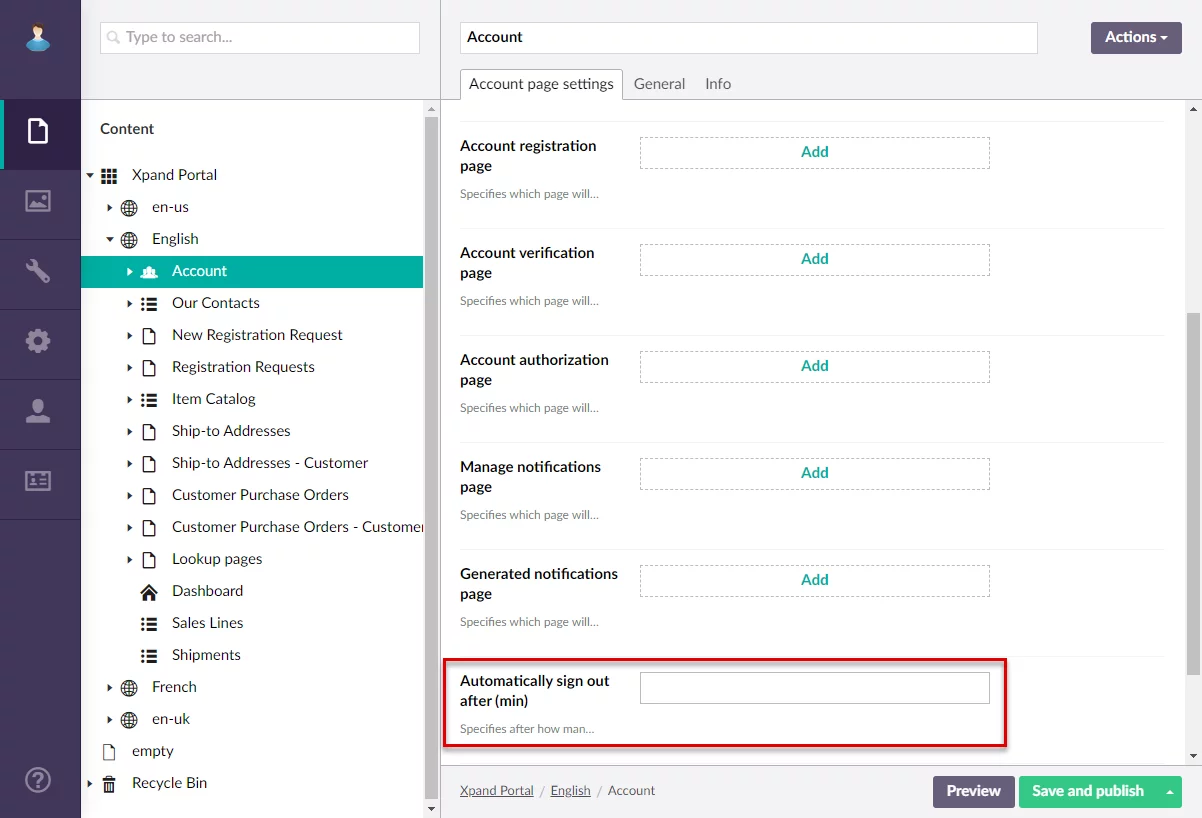Open the user avatar profile icon

[38, 38]
